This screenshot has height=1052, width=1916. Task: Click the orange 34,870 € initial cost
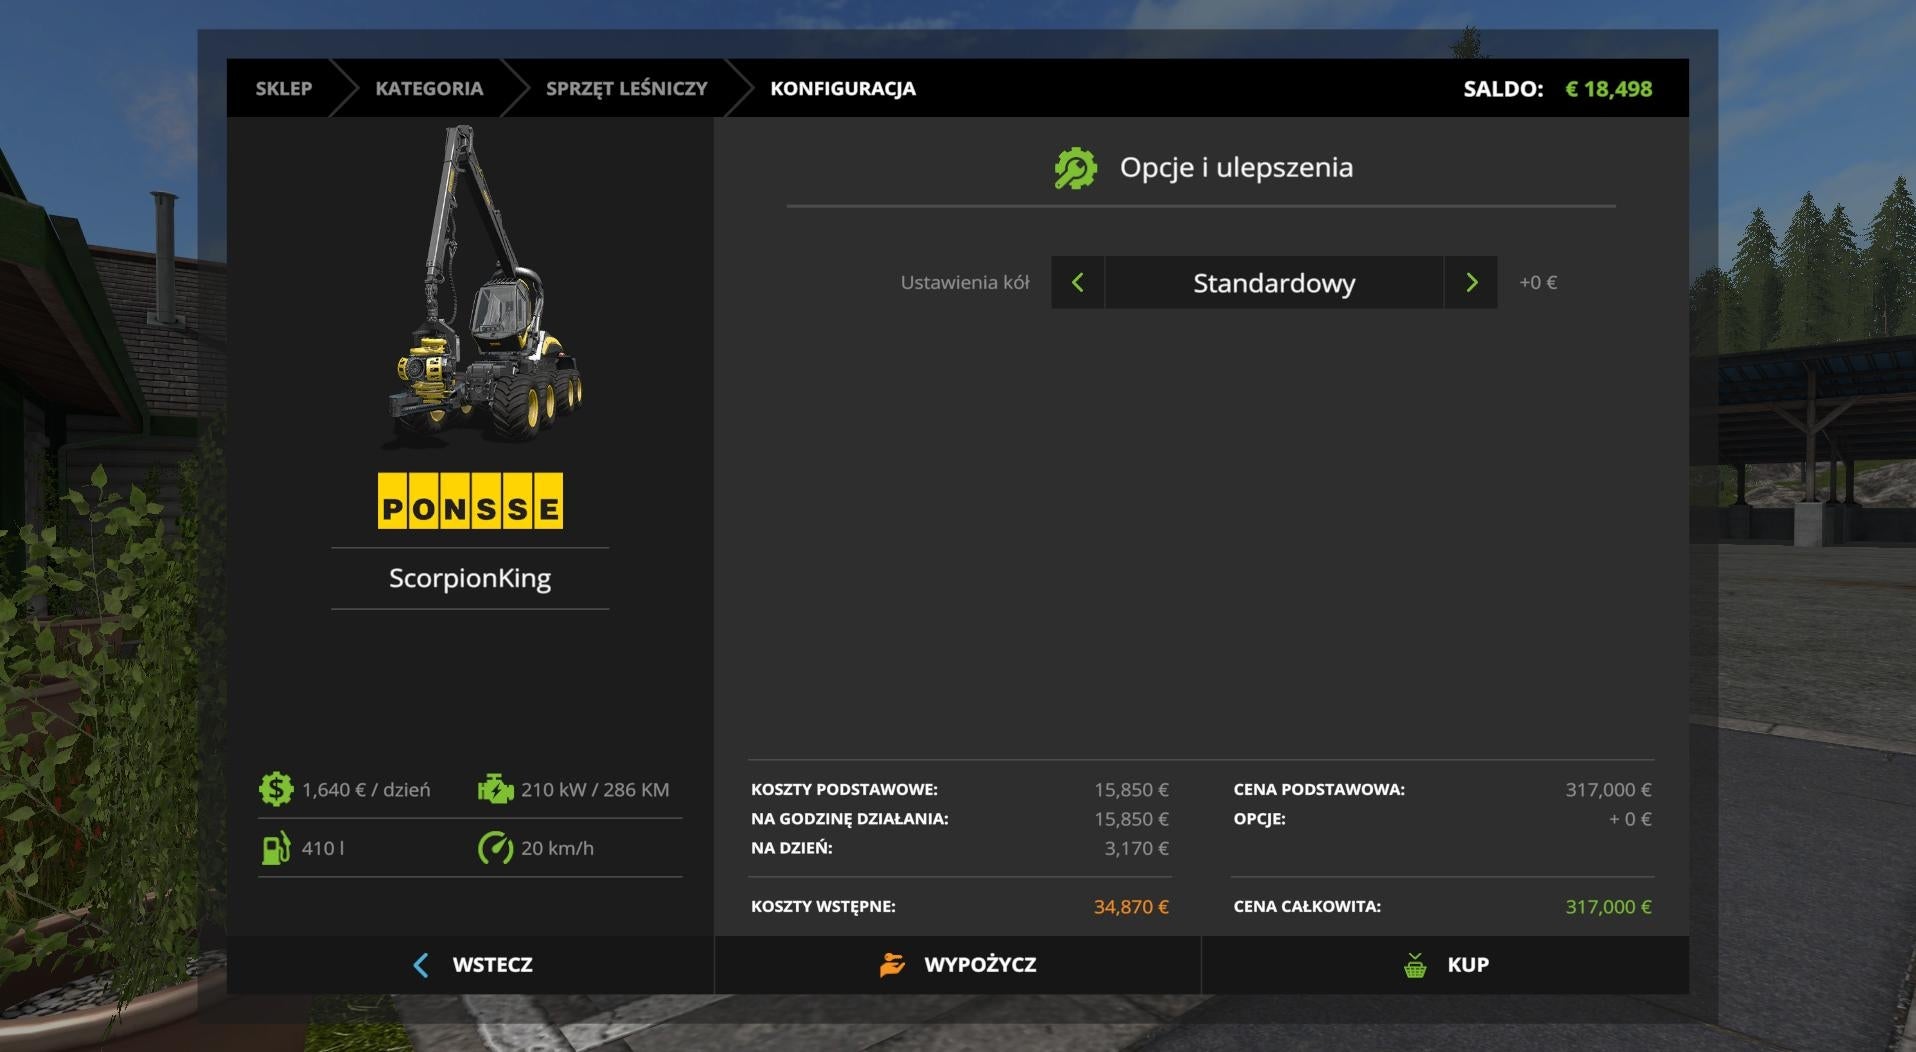[x=1131, y=907]
